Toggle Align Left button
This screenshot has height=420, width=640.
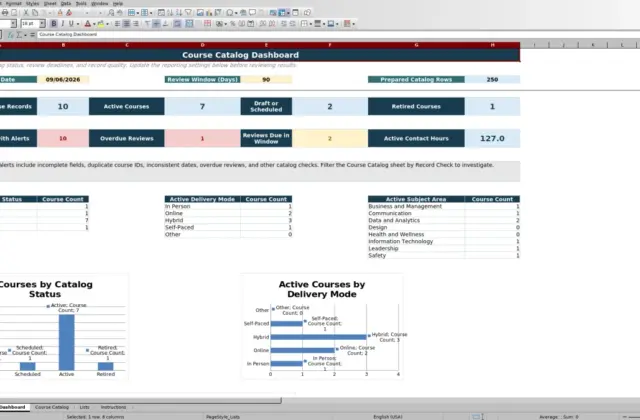click(x=117, y=24)
